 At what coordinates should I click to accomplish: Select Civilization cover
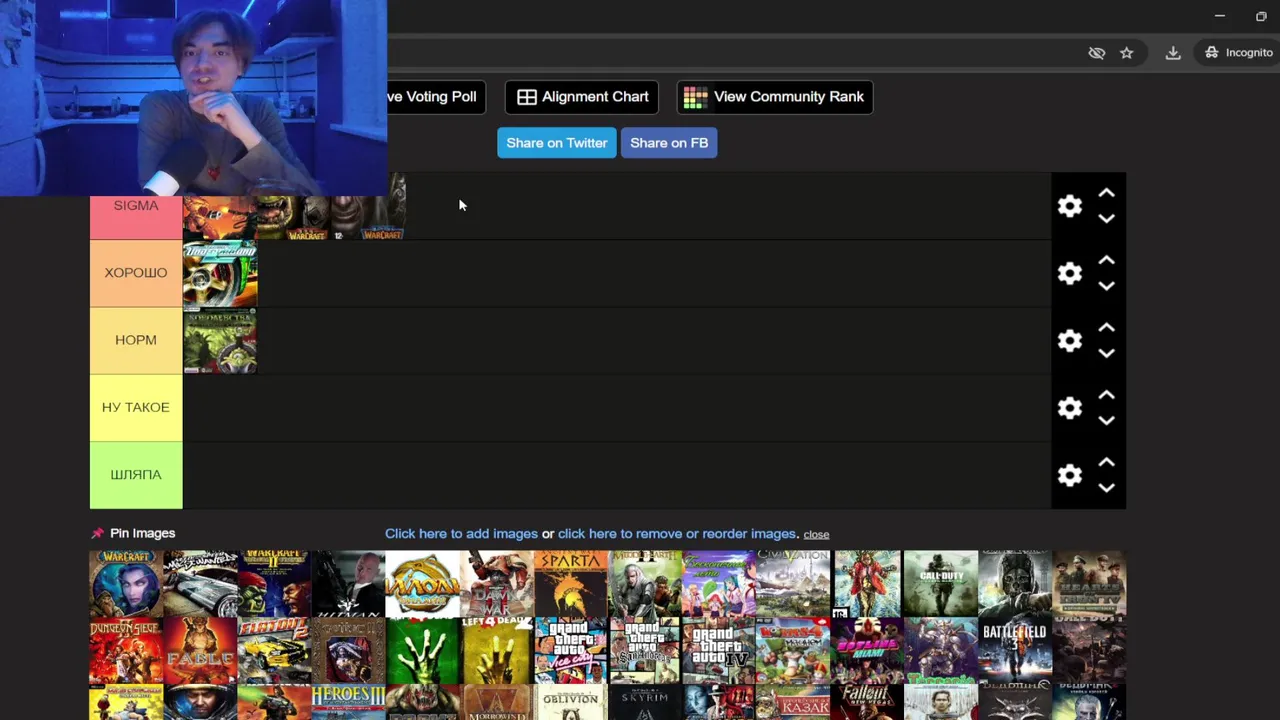coord(792,583)
